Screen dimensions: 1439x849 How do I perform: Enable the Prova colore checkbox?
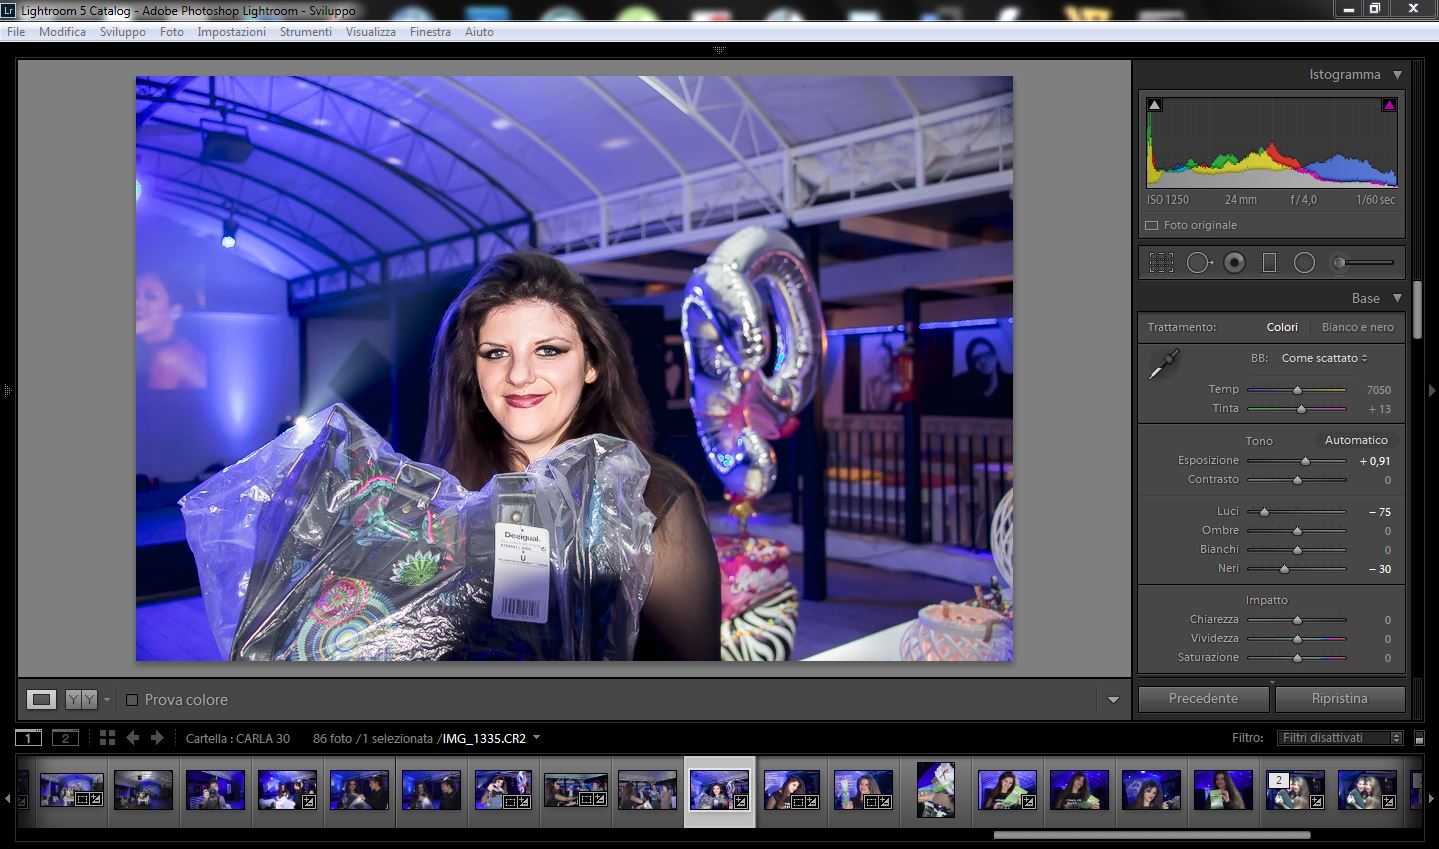click(x=133, y=699)
